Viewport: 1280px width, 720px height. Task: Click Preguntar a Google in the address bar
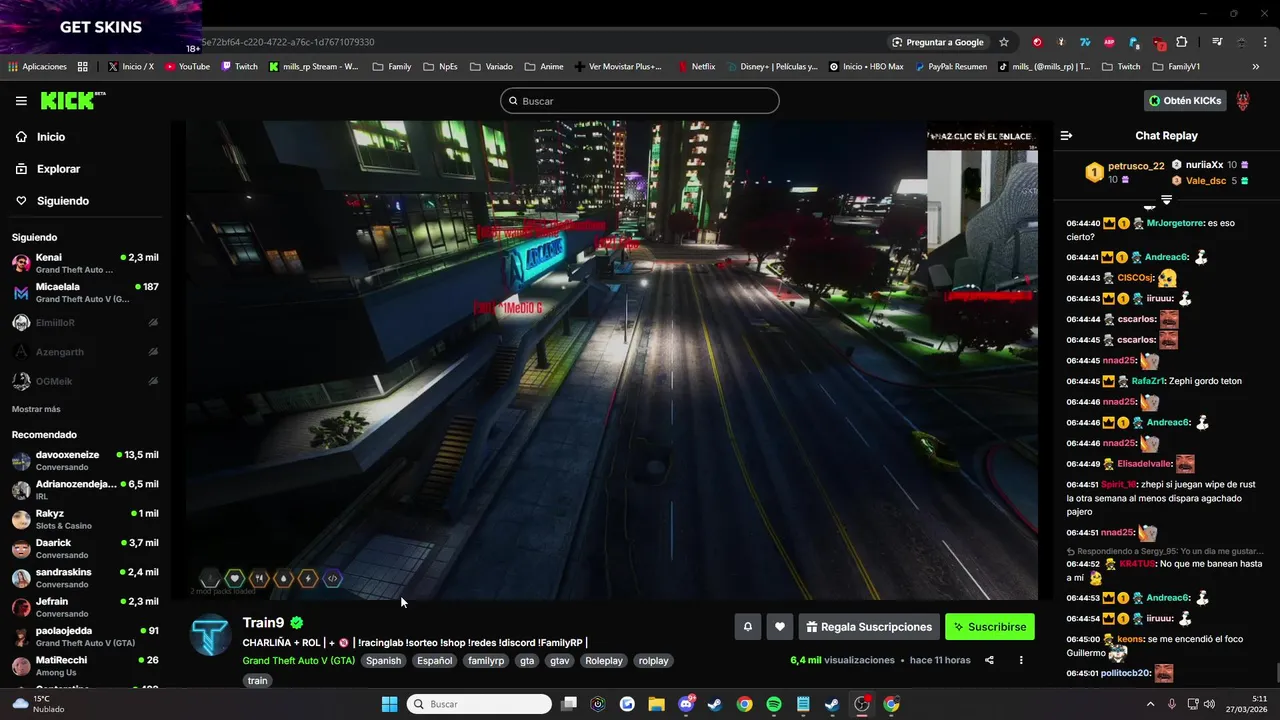coord(937,42)
